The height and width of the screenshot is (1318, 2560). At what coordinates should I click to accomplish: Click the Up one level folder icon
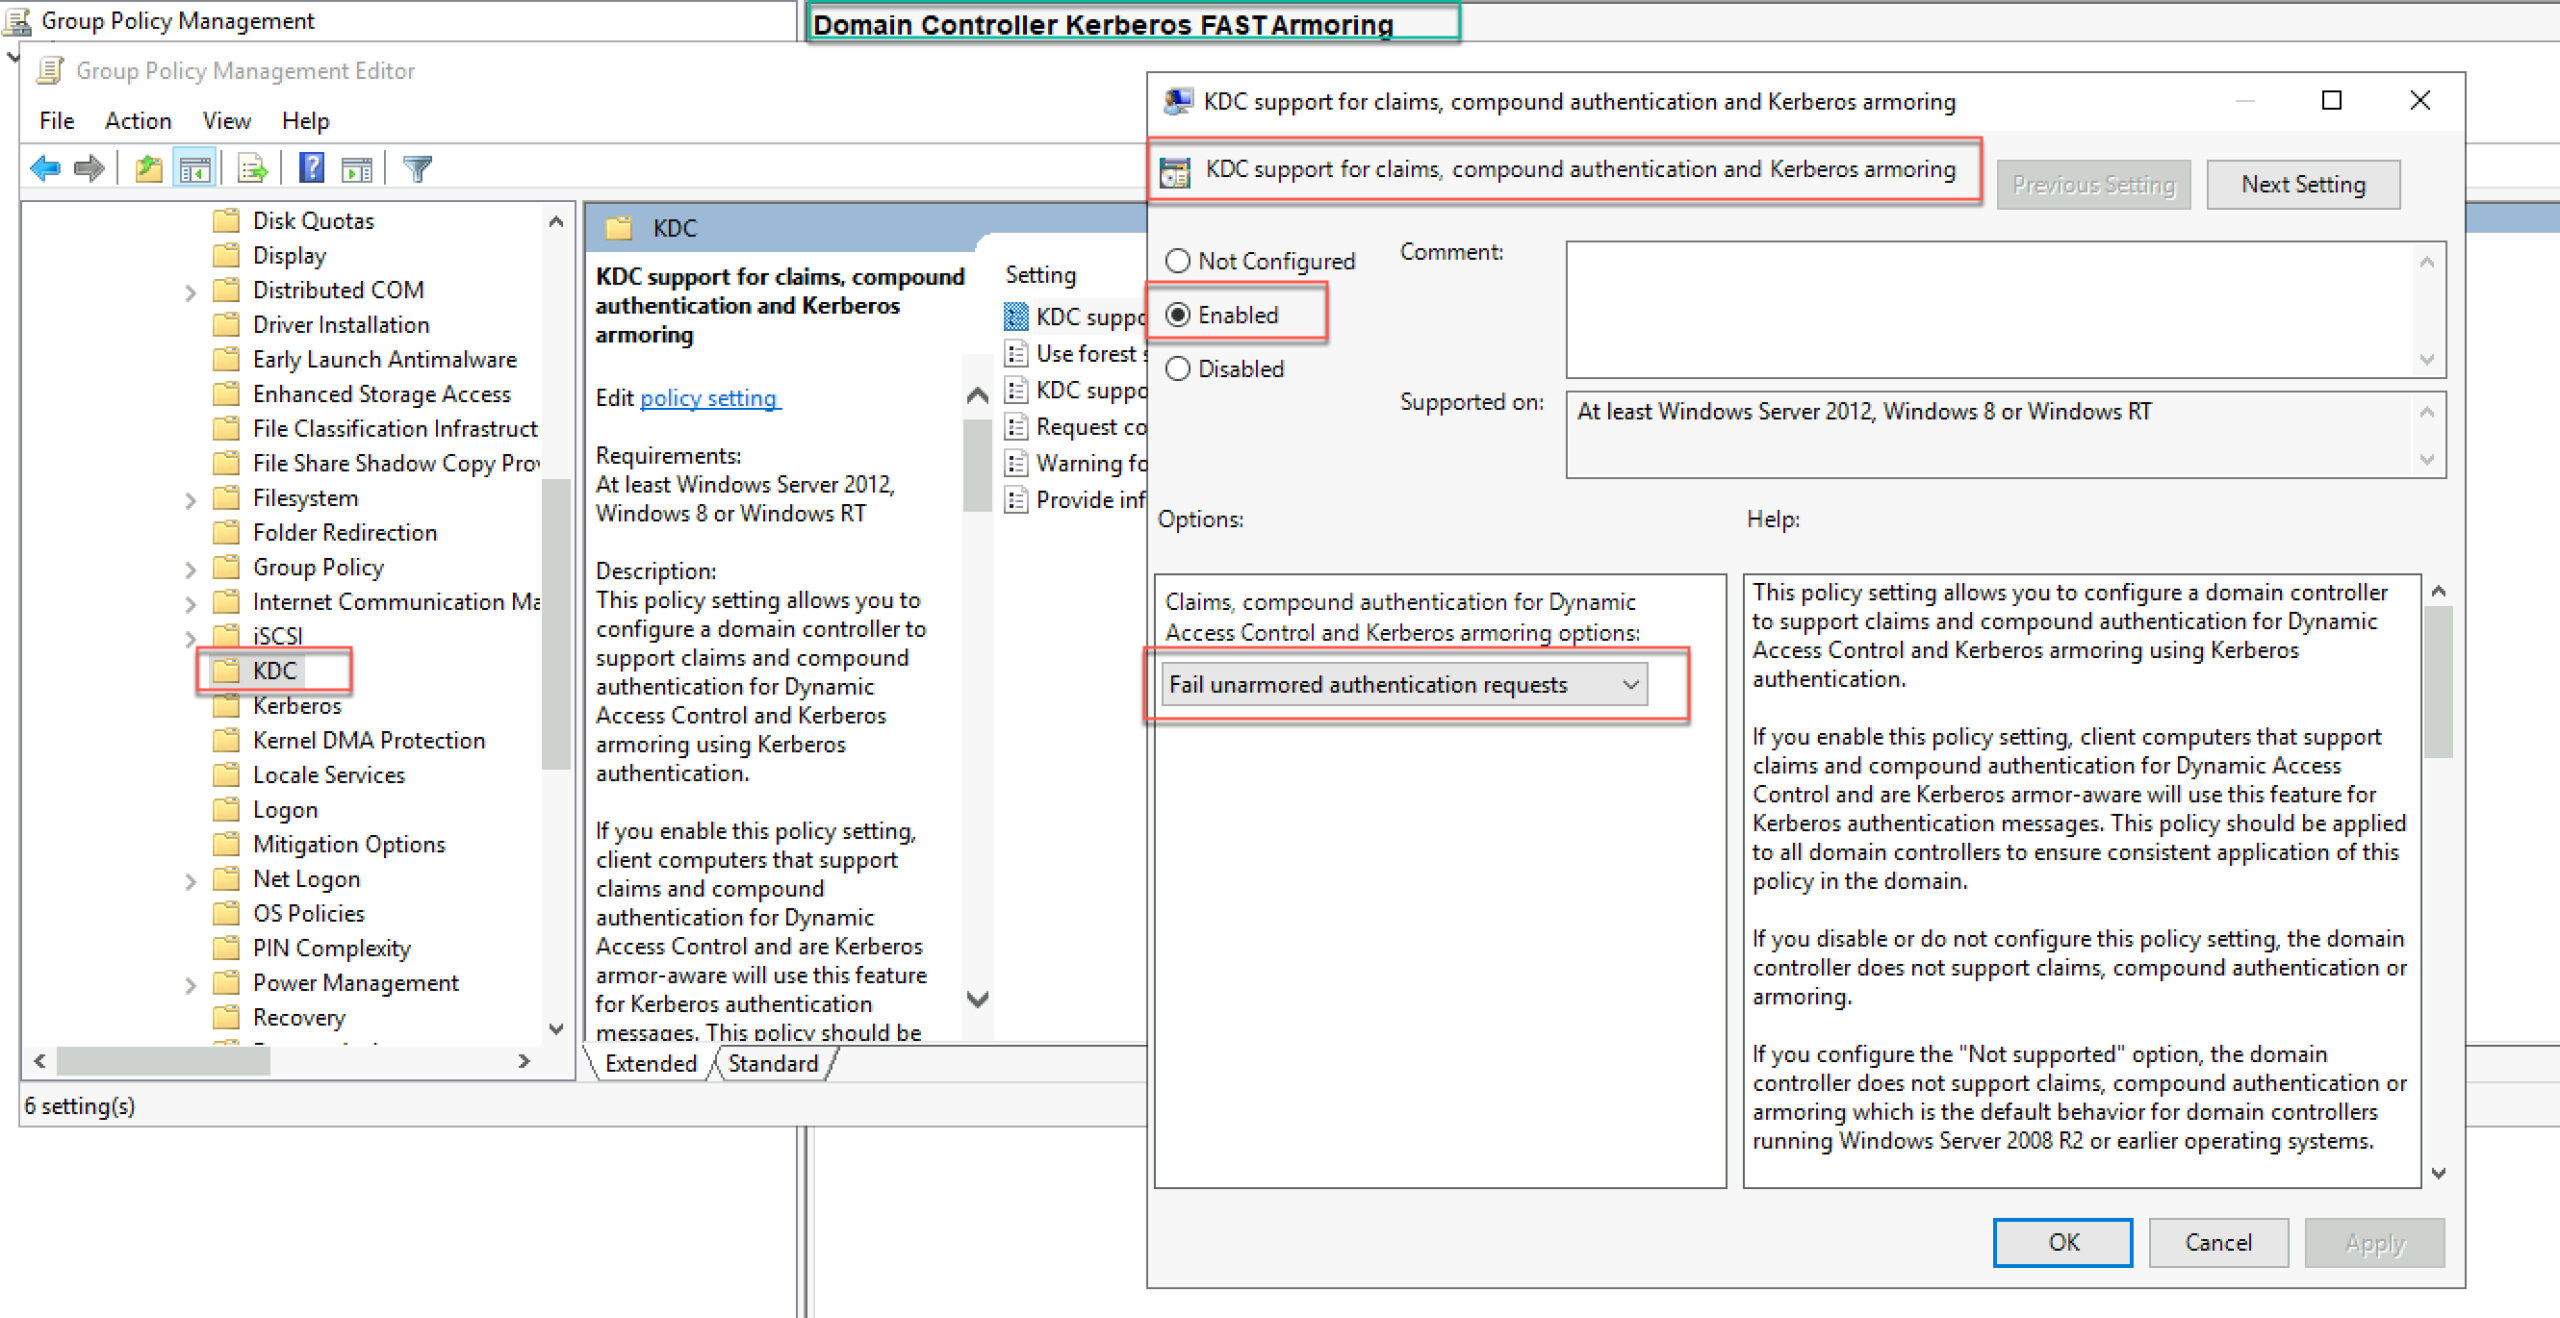(x=149, y=168)
